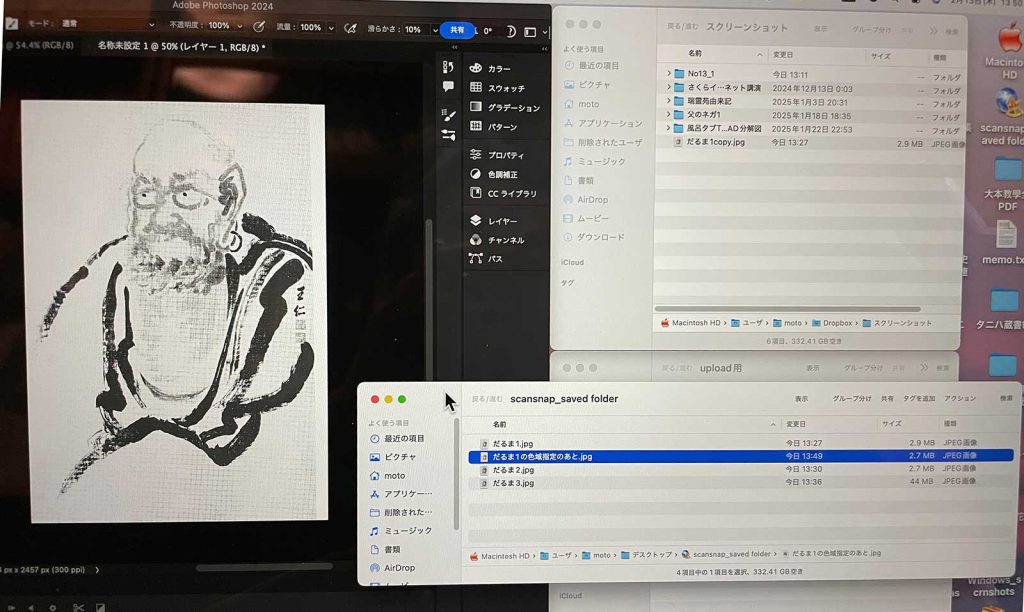Viewport: 1024px width, 612px height.
Task: Click AirDrop in scansnap_saved folder sidebar
Action: click(400, 568)
